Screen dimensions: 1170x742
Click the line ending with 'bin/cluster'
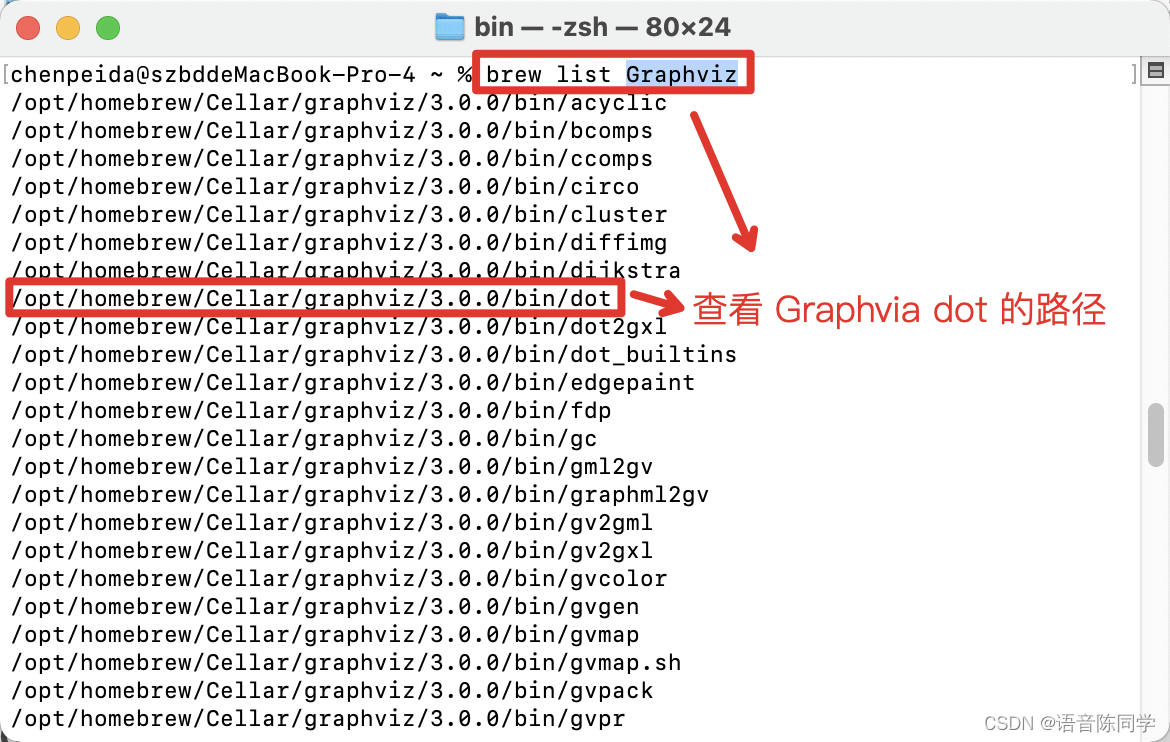point(339,215)
